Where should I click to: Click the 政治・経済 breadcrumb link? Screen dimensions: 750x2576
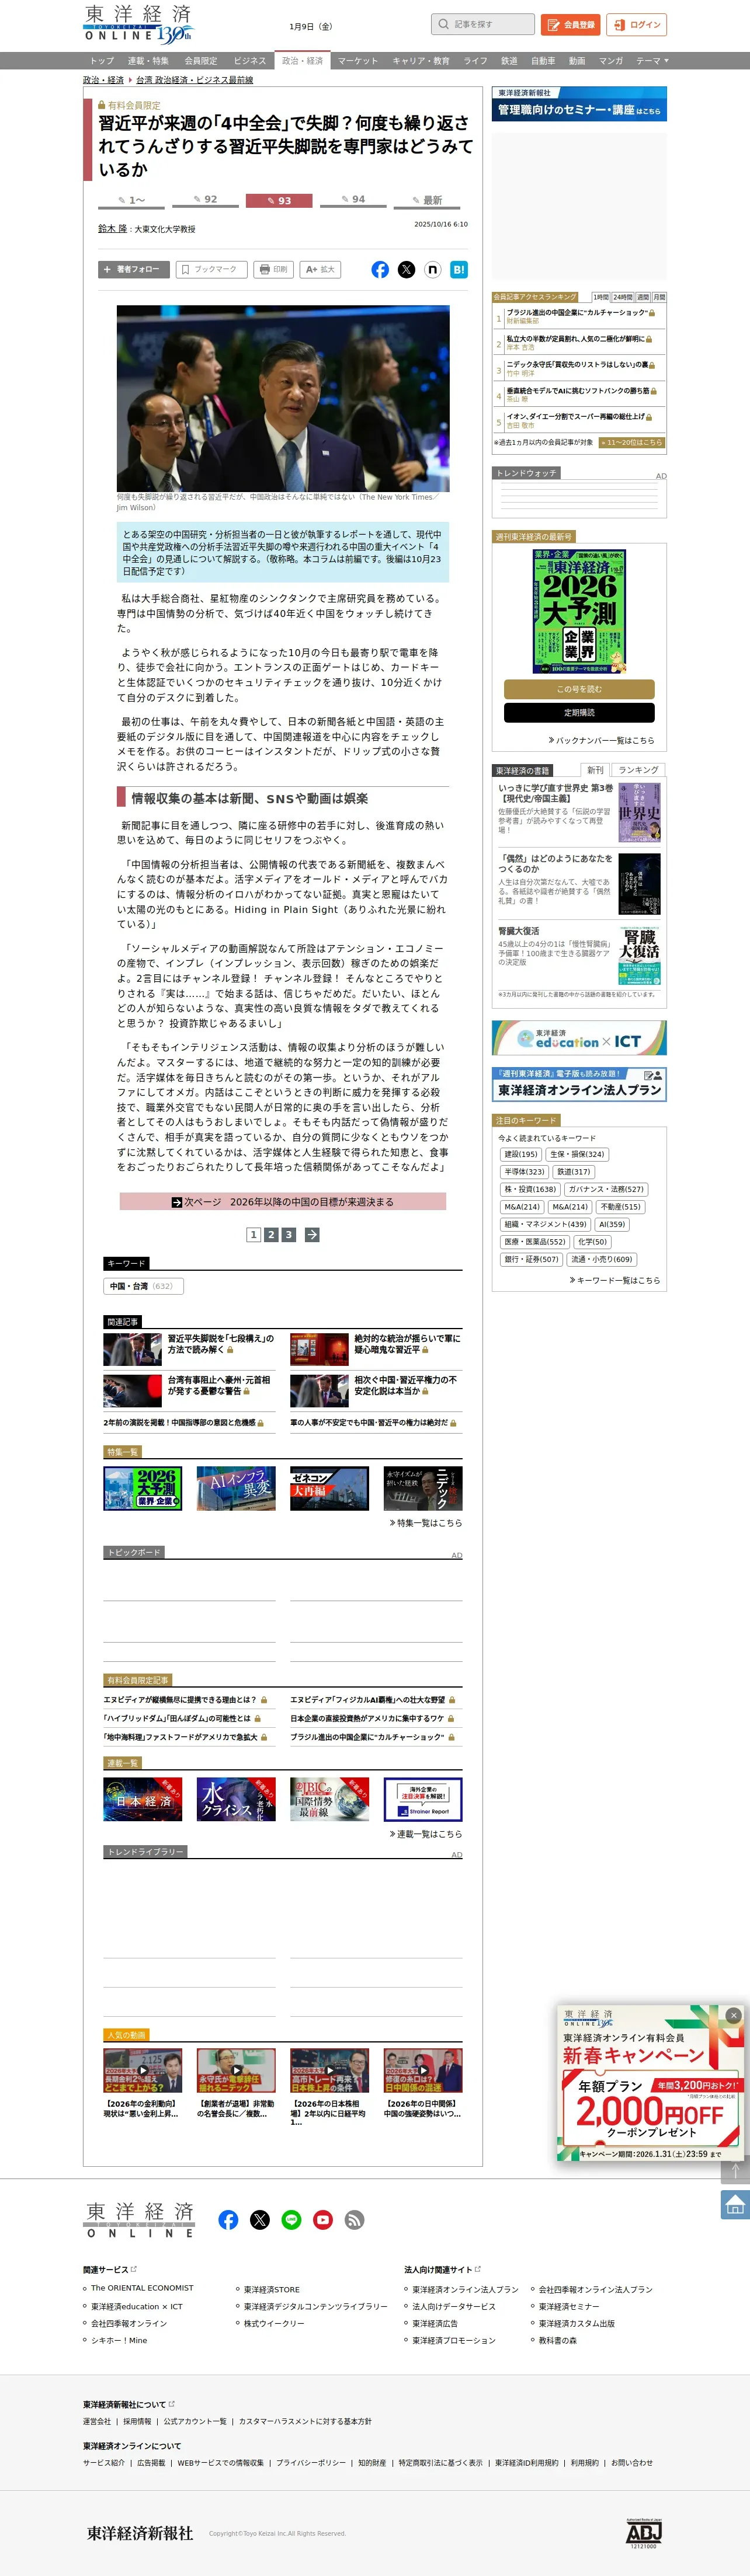(103, 80)
